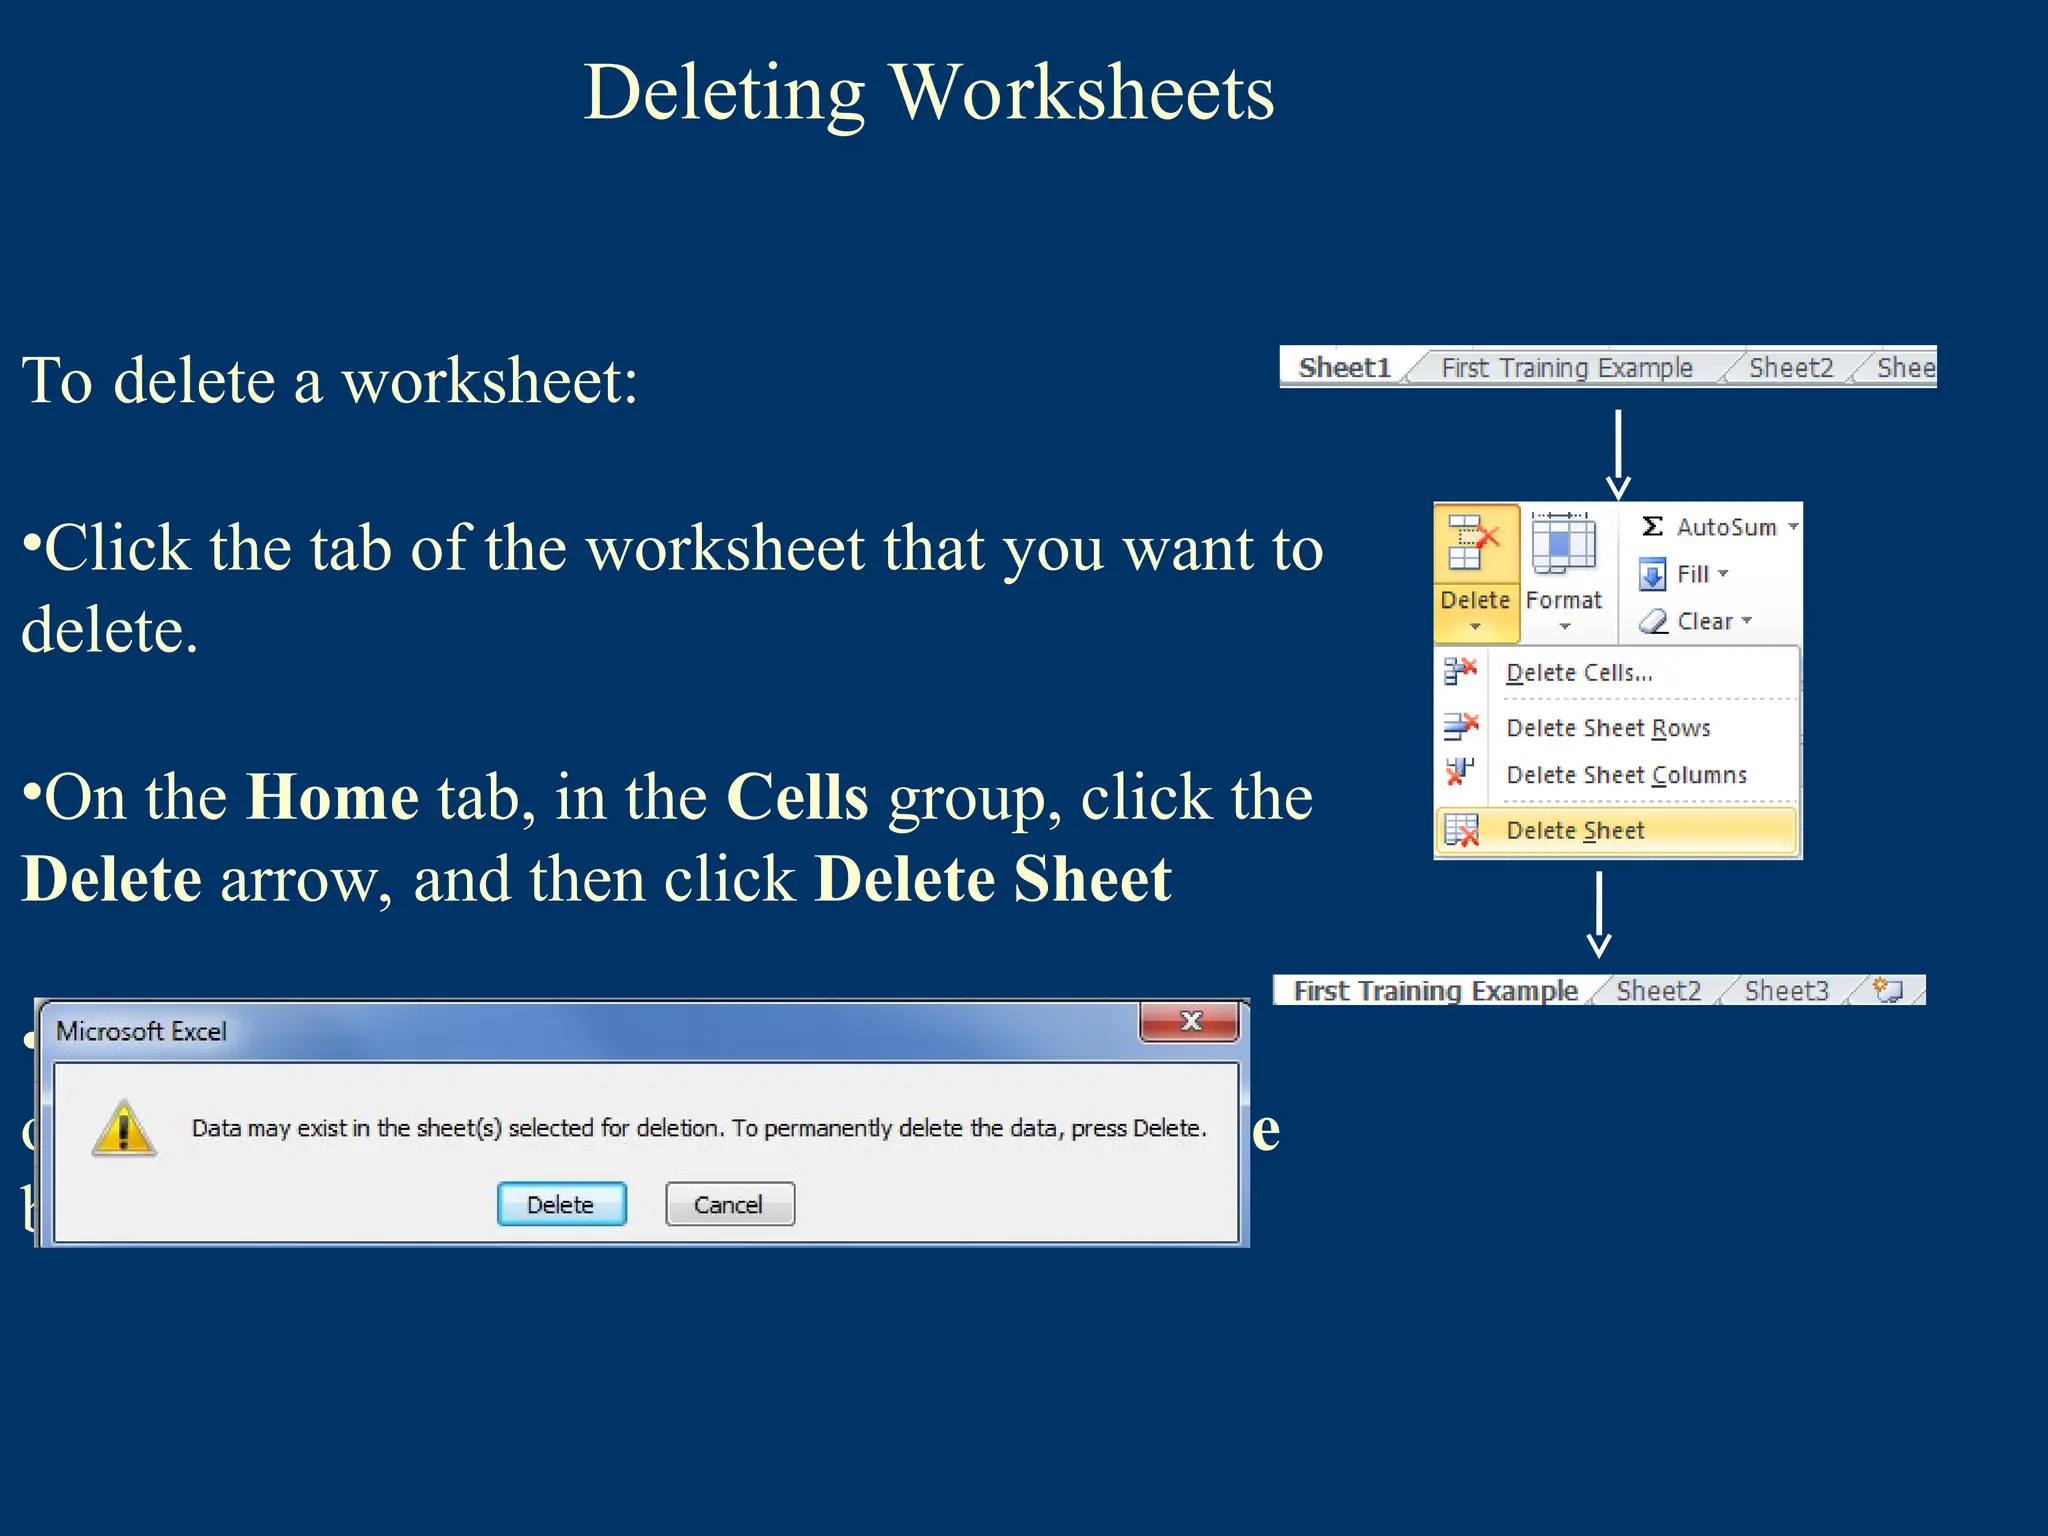The width and height of the screenshot is (2048, 1536).
Task: Close the Microsoft Excel warning dialog
Action: (x=1190, y=1022)
